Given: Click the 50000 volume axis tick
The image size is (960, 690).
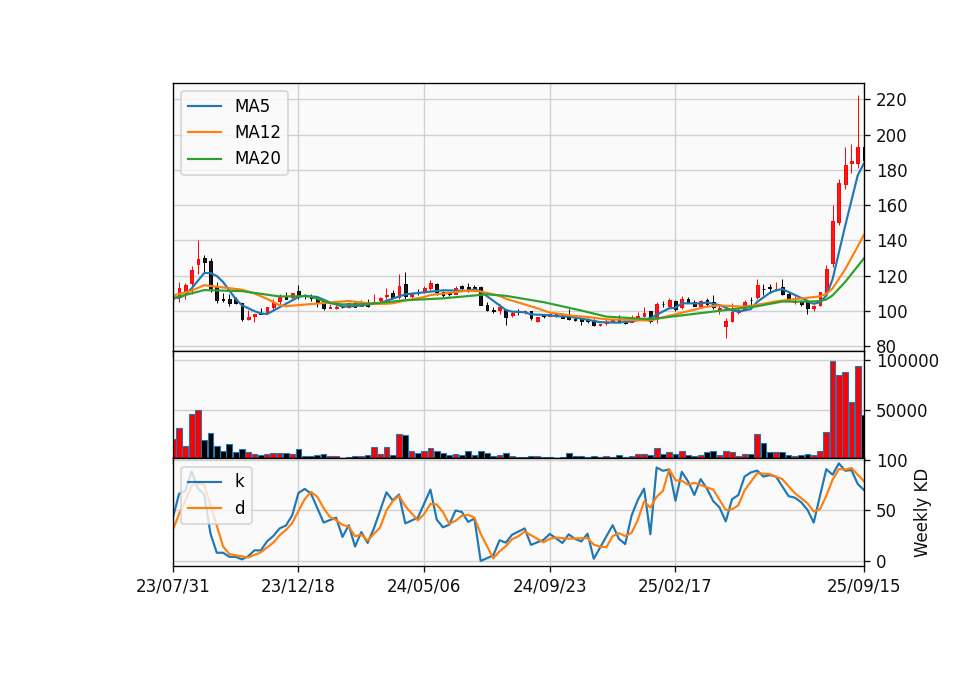Looking at the screenshot, I should pyautogui.click(x=902, y=411).
